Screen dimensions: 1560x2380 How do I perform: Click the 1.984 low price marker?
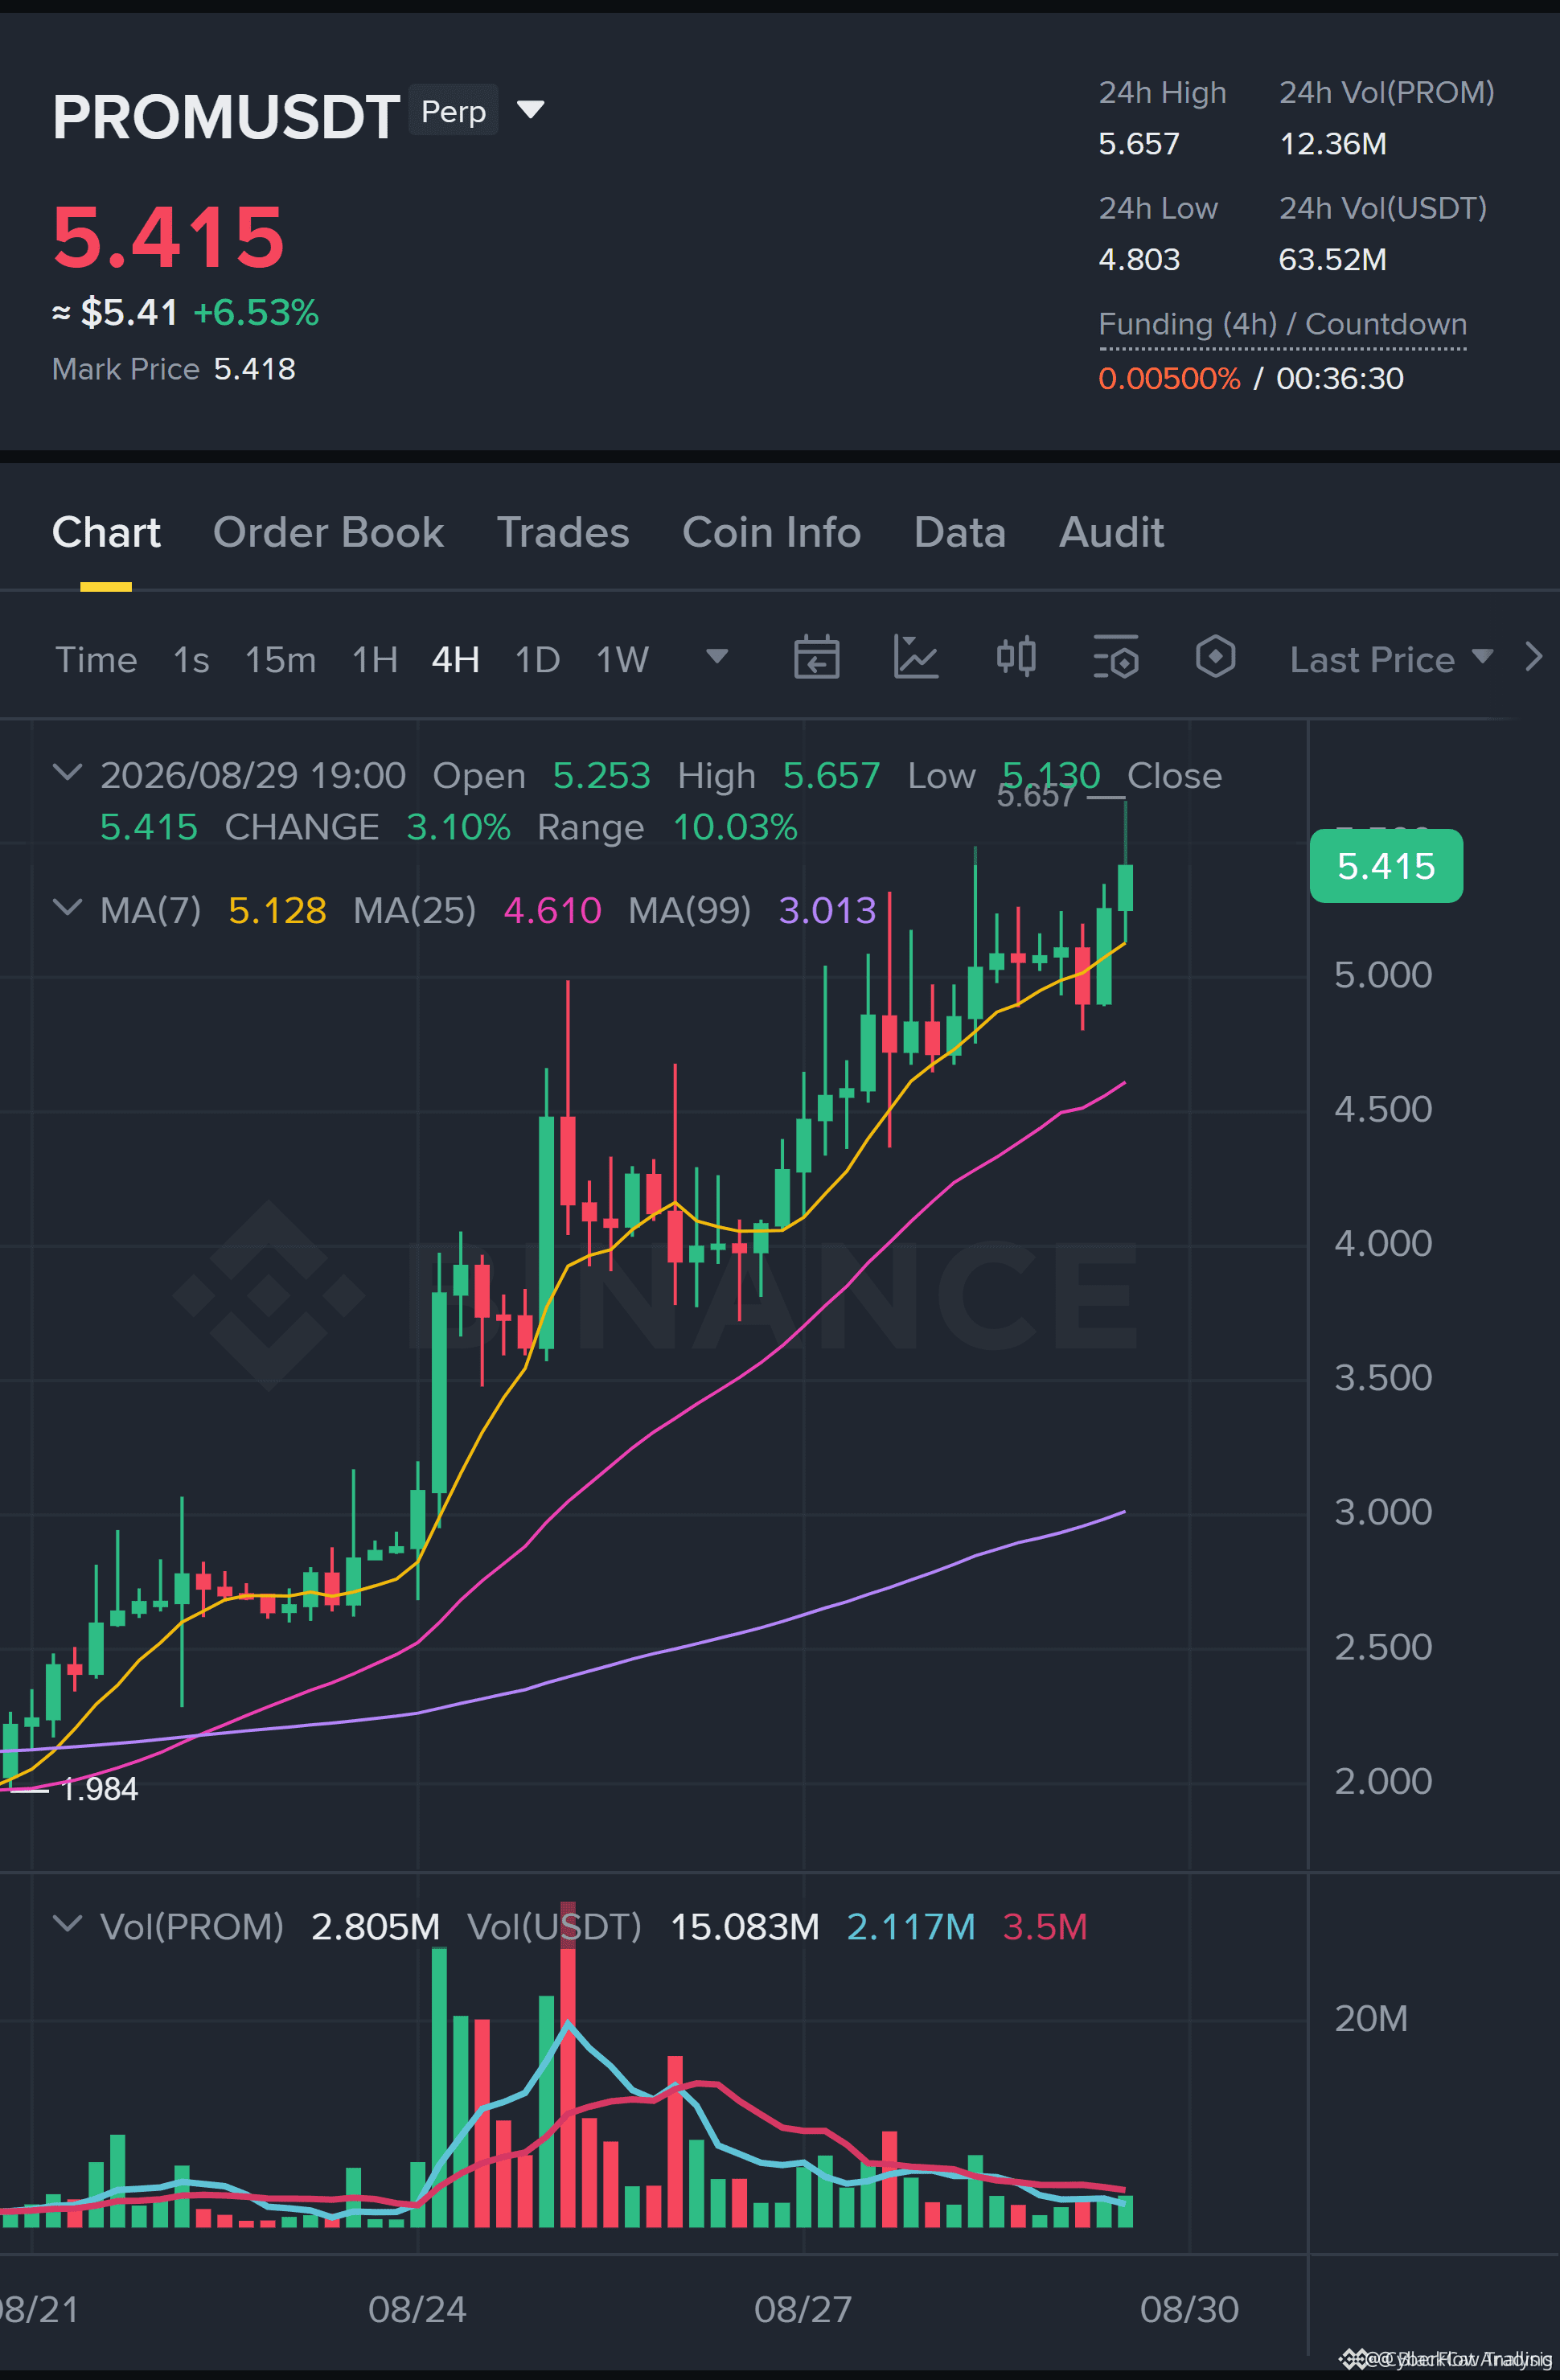99,1789
